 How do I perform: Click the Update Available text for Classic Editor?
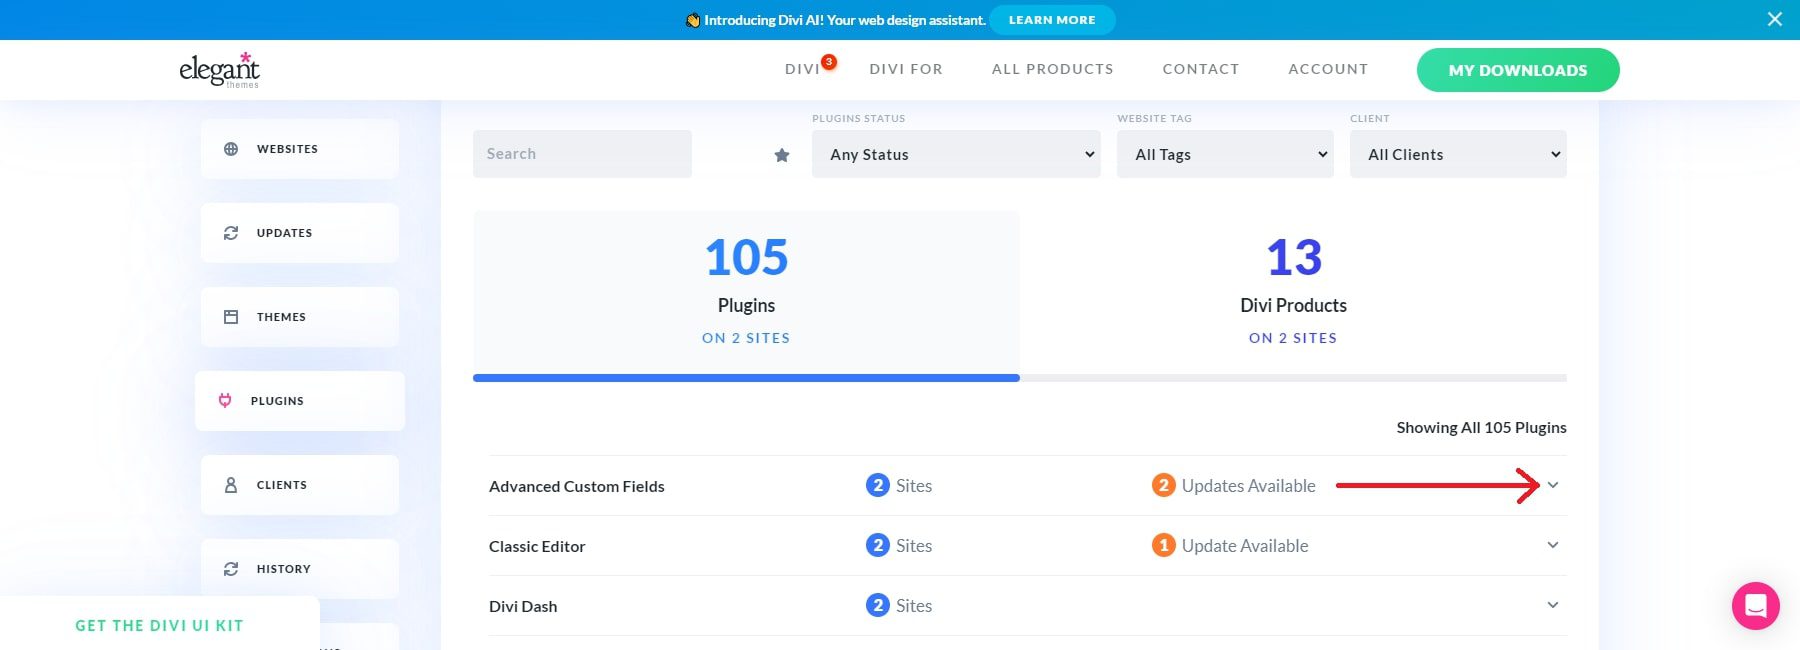pos(1245,546)
